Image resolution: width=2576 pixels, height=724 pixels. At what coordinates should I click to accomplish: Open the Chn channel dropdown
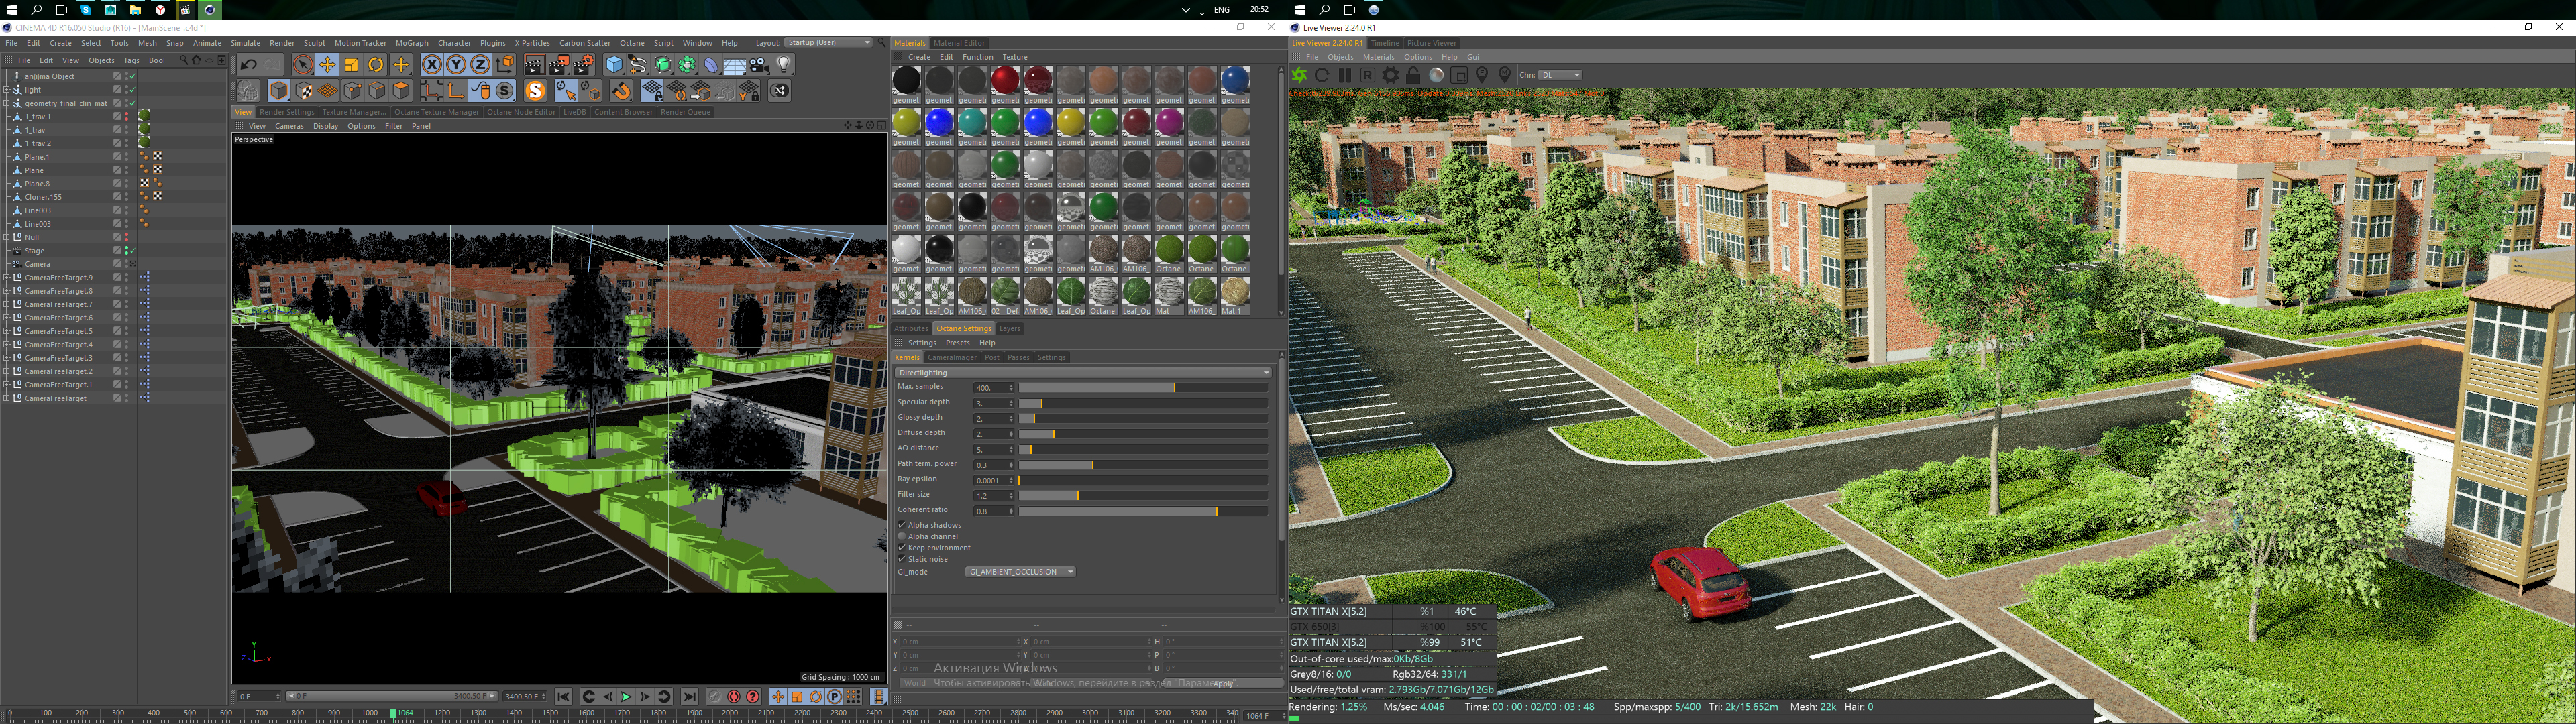tap(1560, 75)
